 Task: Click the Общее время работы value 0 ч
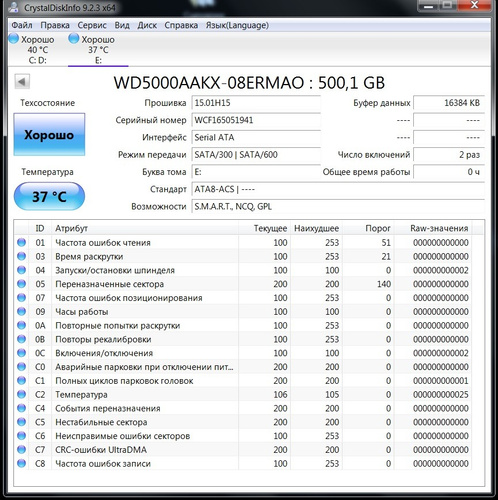(449, 172)
